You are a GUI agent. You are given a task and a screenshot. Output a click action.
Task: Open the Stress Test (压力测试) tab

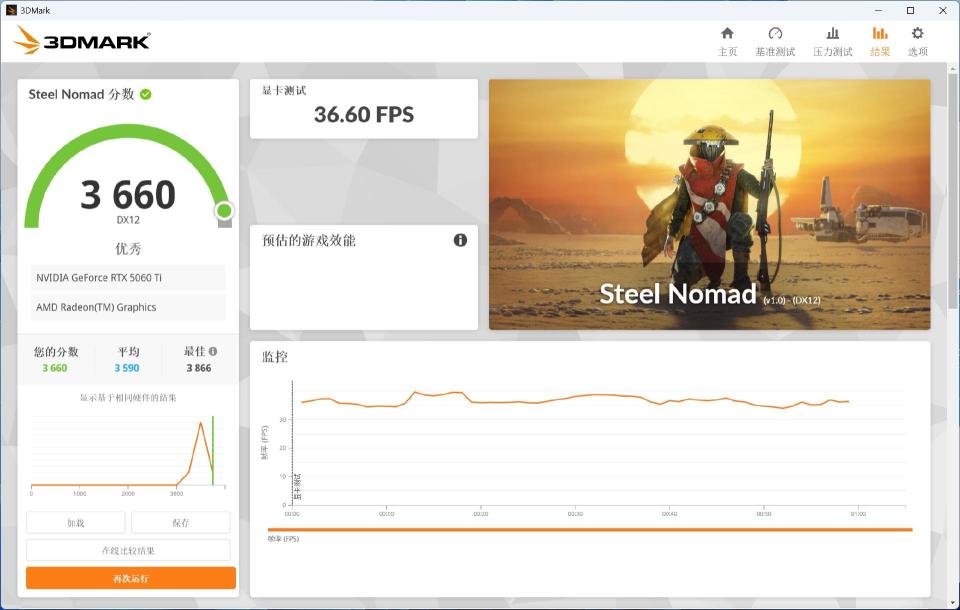(x=833, y=42)
